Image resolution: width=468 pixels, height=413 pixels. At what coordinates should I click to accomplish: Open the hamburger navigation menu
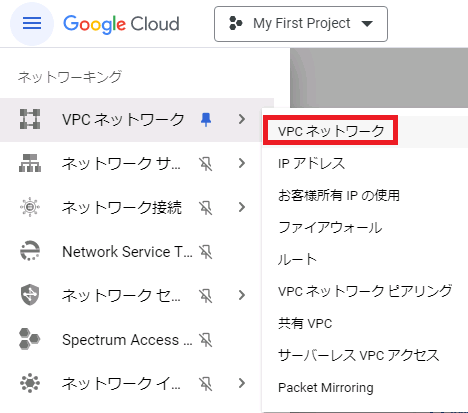point(32,24)
